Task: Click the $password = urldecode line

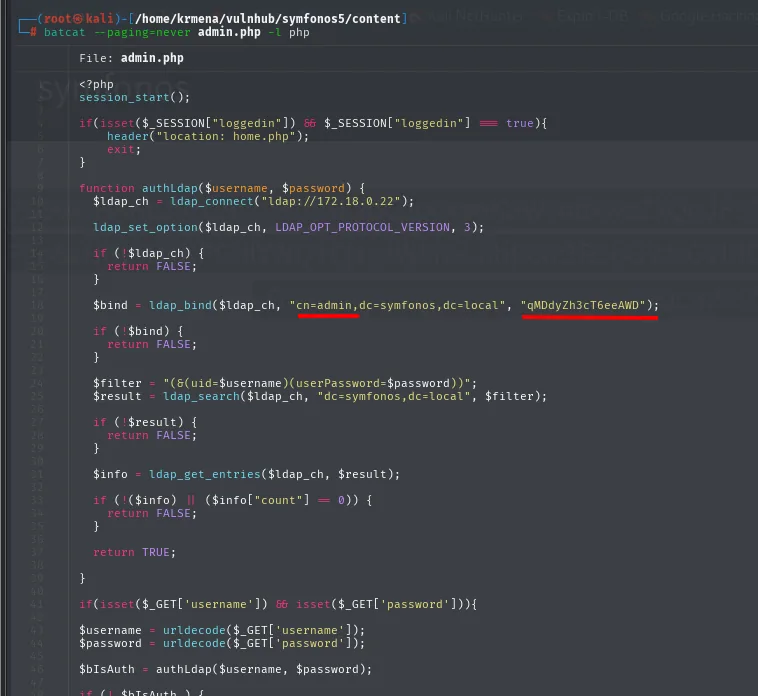Action: point(222,643)
